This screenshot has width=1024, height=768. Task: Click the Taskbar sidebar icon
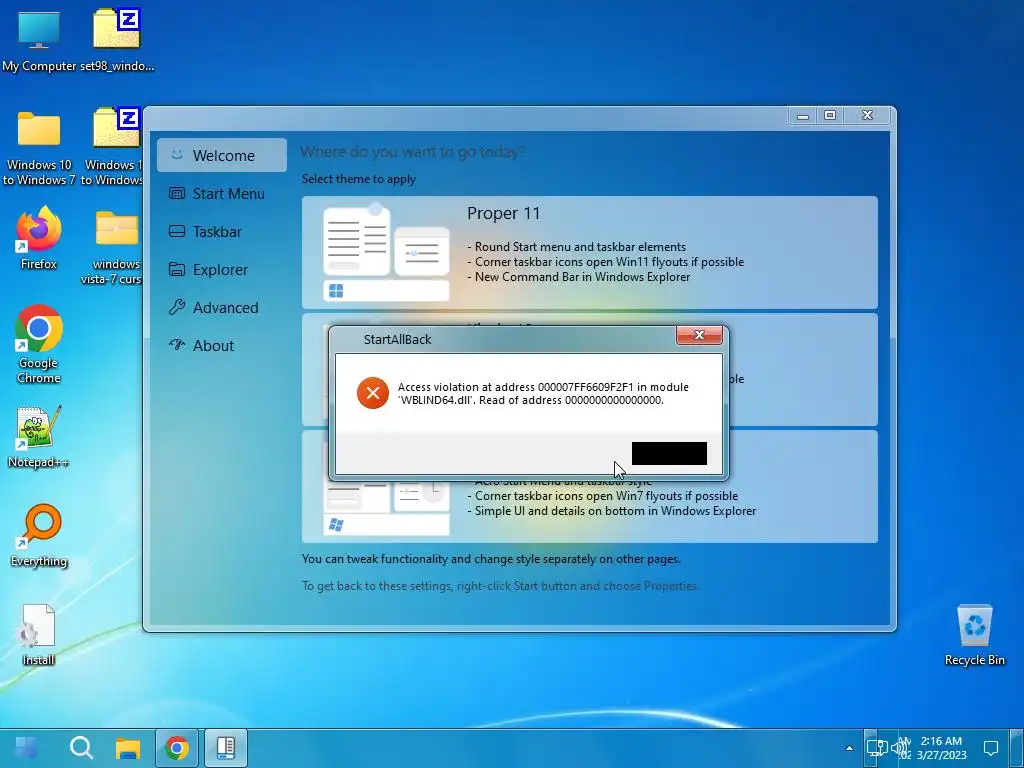(x=176, y=231)
